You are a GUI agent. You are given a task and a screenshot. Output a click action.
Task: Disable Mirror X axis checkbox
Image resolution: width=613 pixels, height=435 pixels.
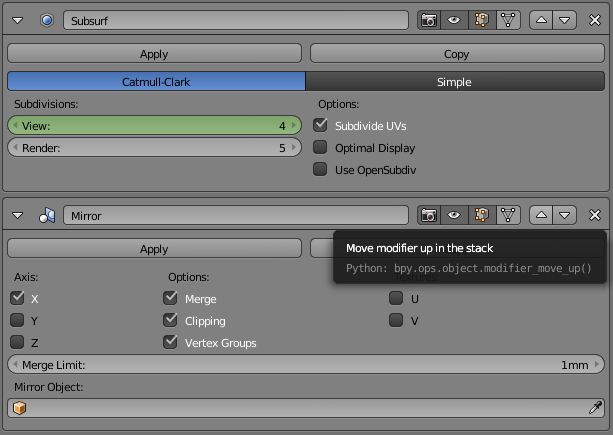click(x=17, y=298)
